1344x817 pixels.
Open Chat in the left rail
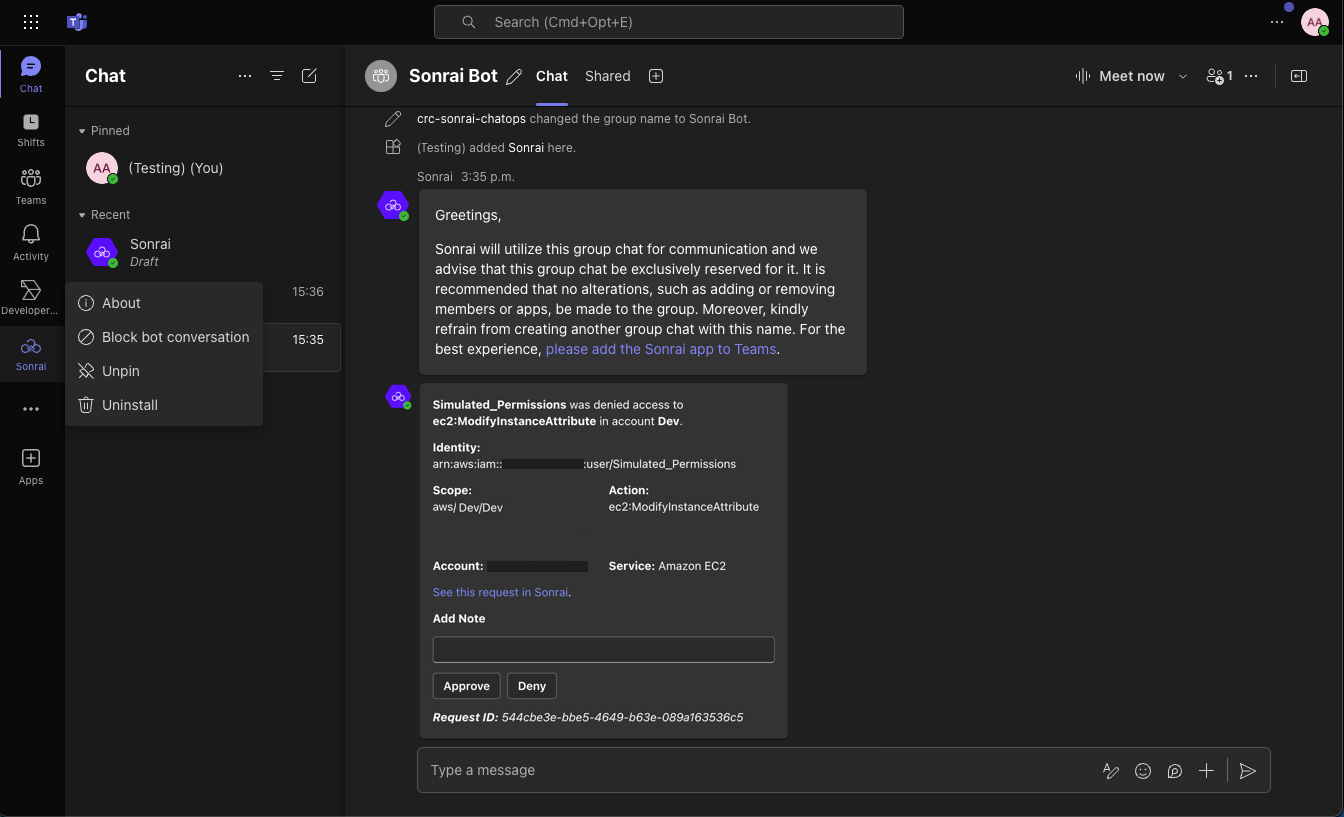[x=31, y=75]
